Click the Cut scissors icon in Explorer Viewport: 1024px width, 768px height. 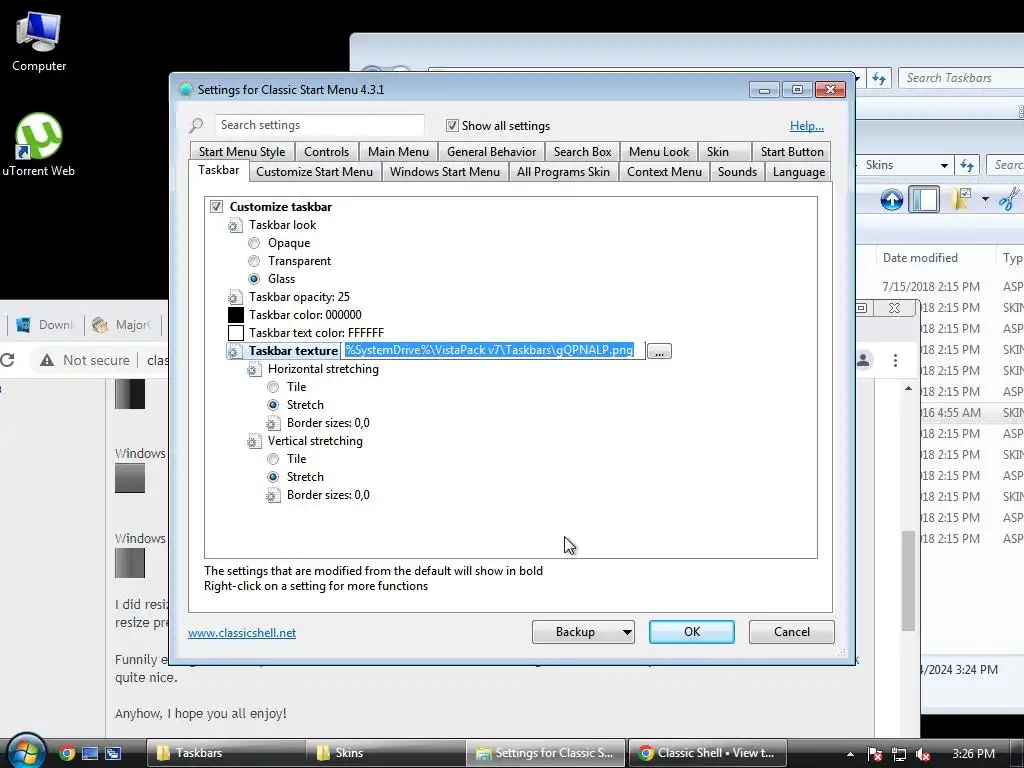click(1010, 199)
